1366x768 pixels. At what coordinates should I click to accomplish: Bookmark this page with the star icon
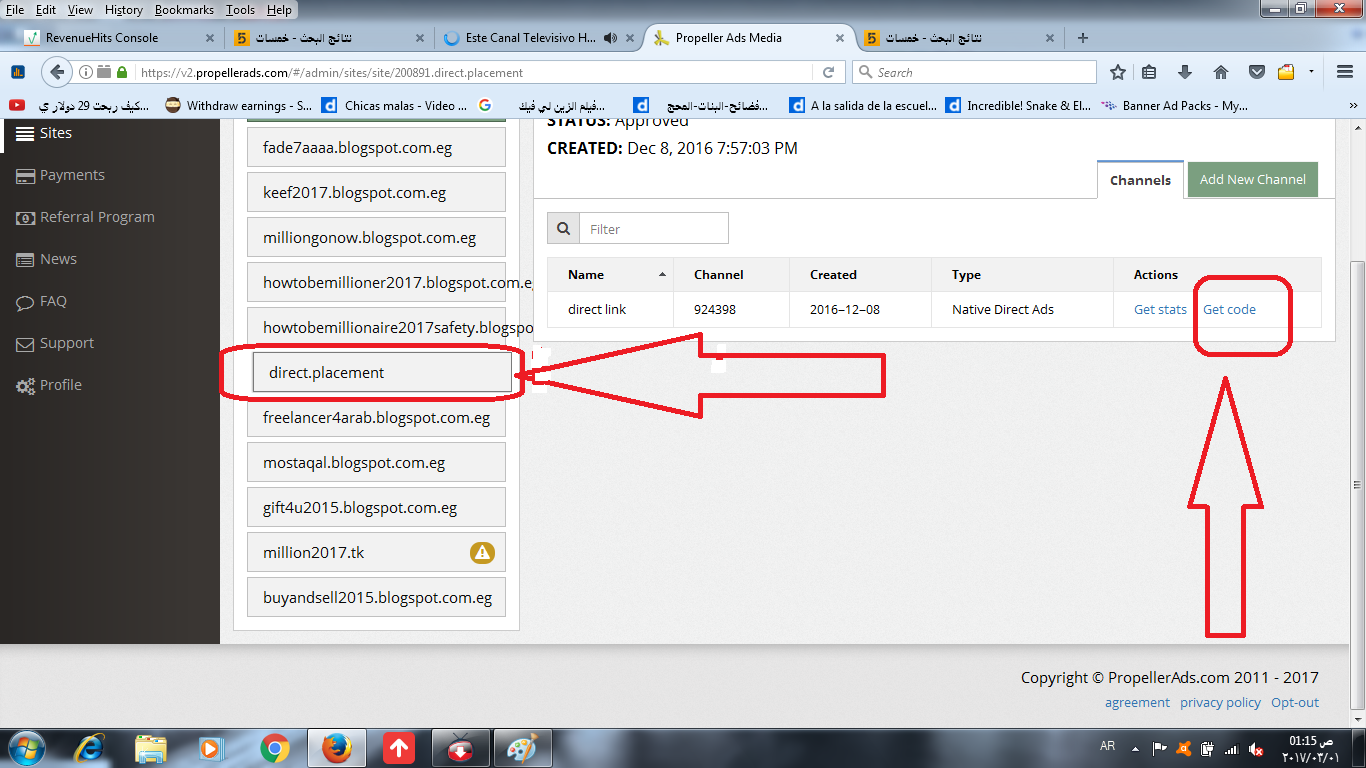pyautogui.click(x=1118, y=72)
